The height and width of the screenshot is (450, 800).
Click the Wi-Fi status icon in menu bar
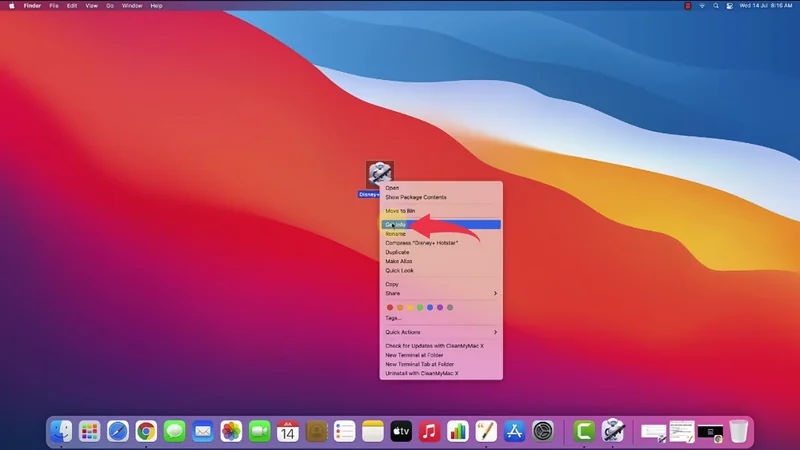click(703, 6)
